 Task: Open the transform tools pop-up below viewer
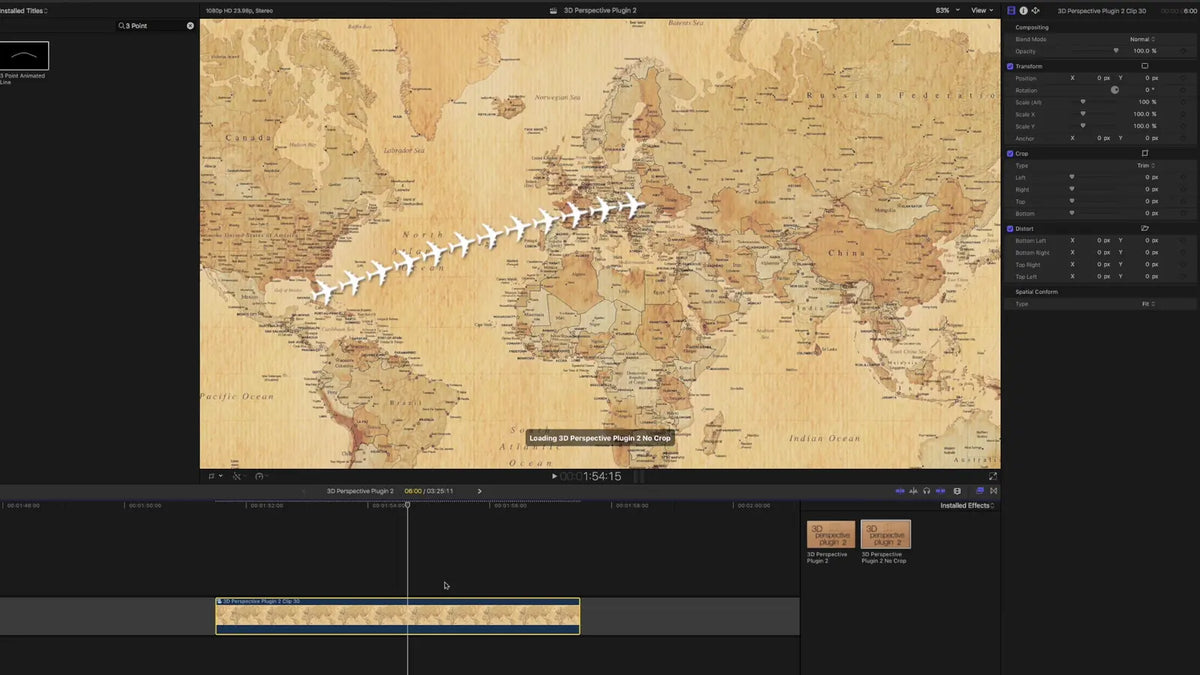(215, 476)
